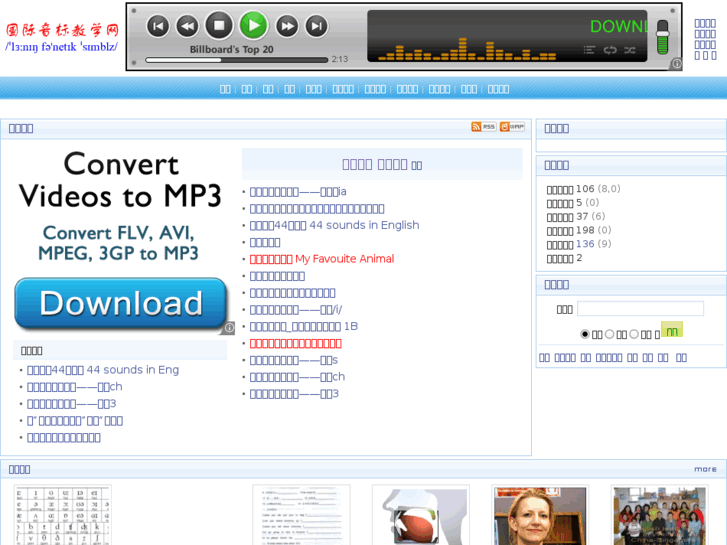Image resolution: width=727 pixels, height=545 pixels.
Task: Open the middle-list article link ending in 's'
Action: pos(293,360)
